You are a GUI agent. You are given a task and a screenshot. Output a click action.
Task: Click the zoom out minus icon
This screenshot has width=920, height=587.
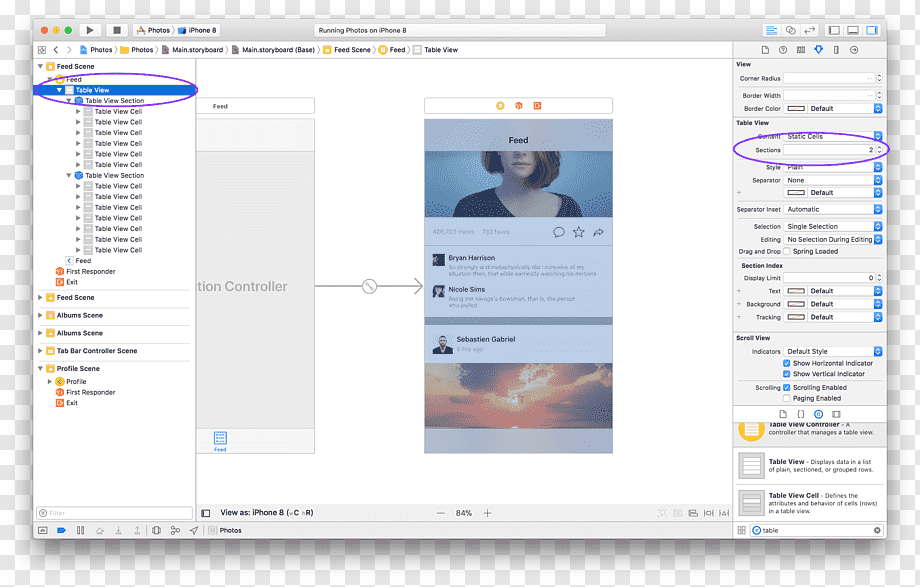[x=441, y=513]
